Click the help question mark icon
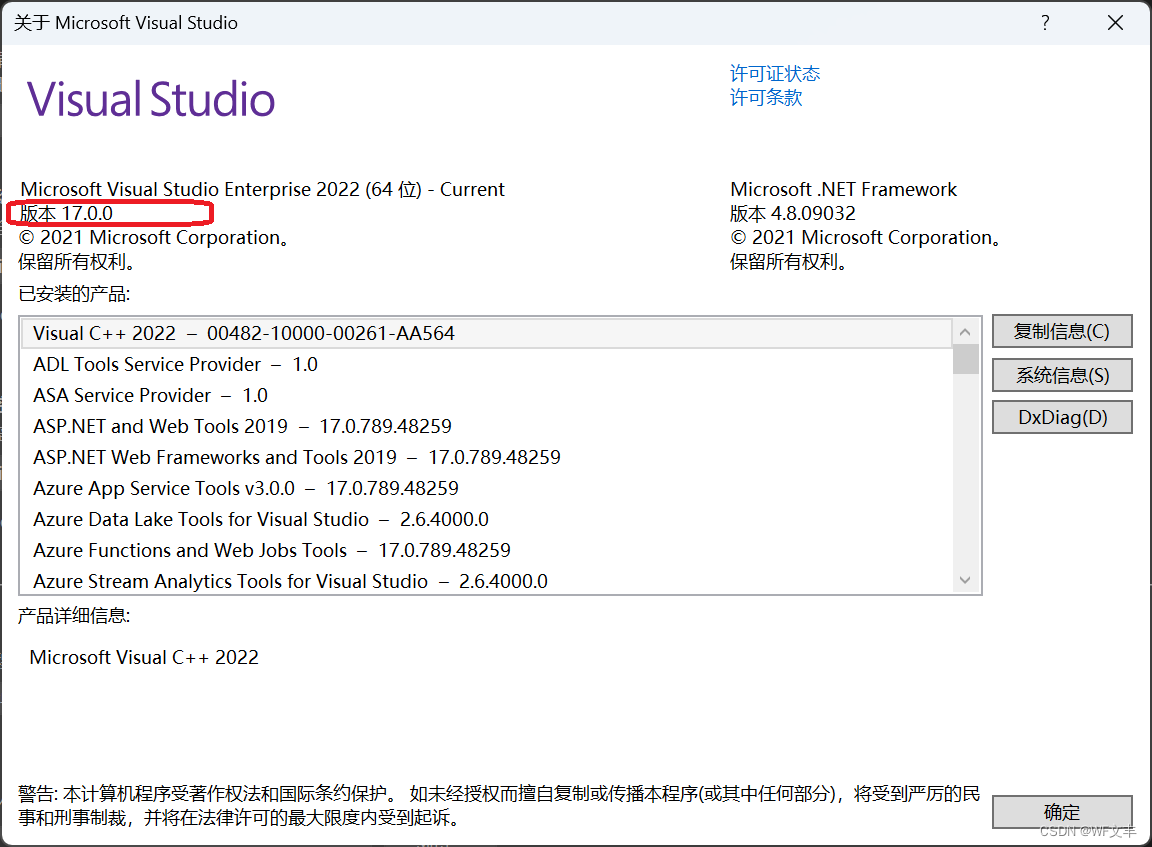This screenshot has height=847, width=1152. coord(1045,23)
